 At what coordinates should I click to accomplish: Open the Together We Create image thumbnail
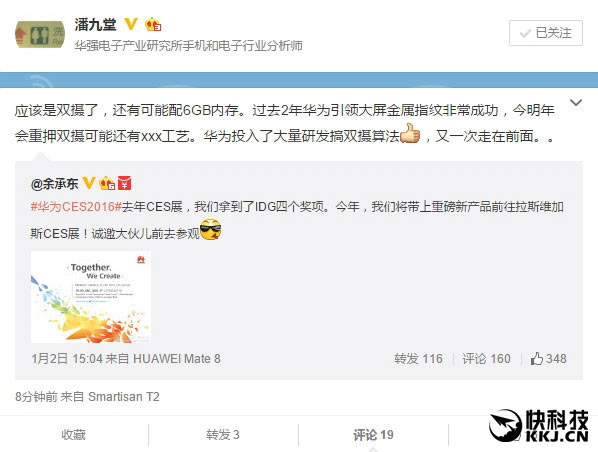tap(91, 297)
